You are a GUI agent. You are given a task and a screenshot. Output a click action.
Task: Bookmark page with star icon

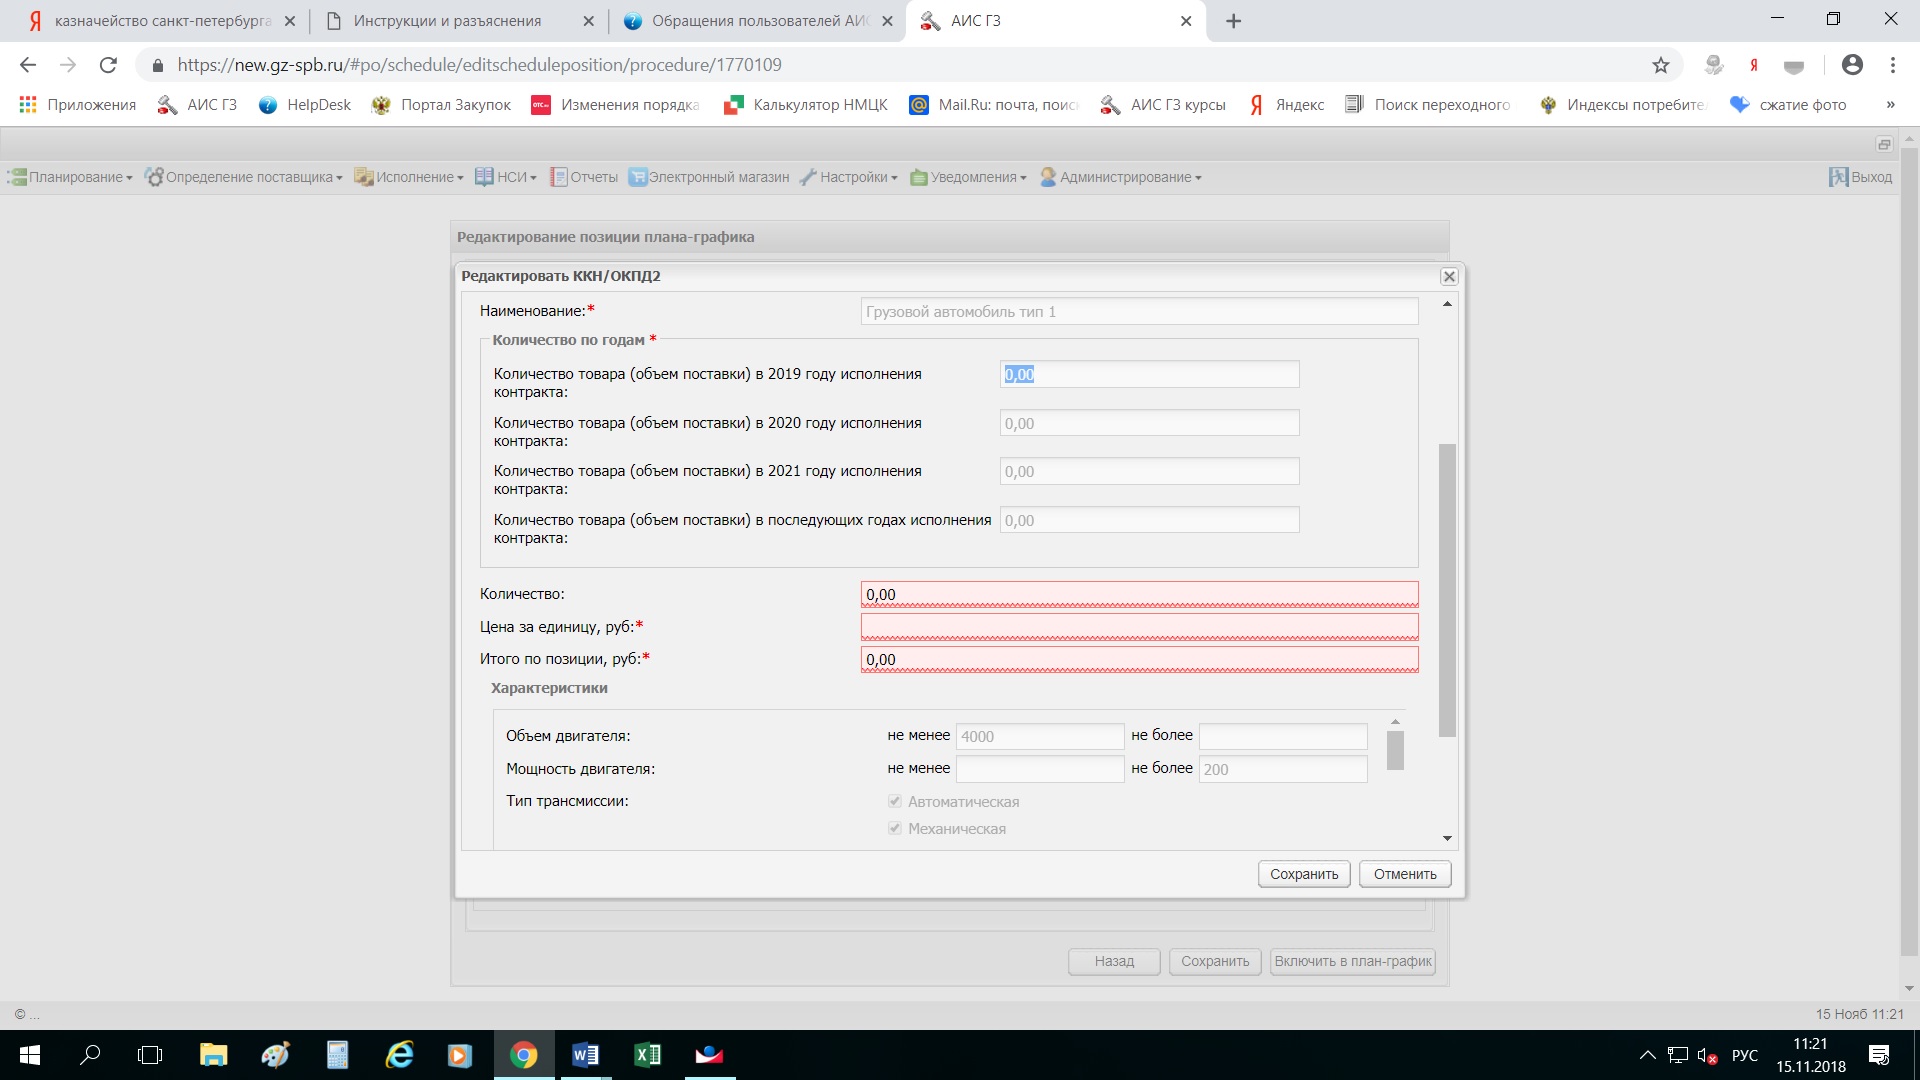point(1660,65)
